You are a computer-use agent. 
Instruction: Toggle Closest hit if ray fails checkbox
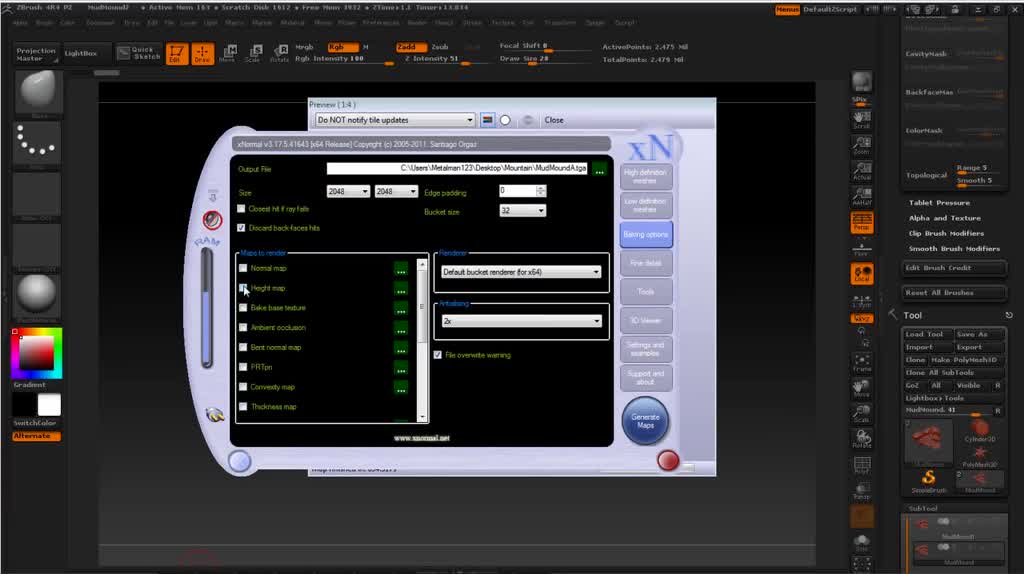[241, 209]
